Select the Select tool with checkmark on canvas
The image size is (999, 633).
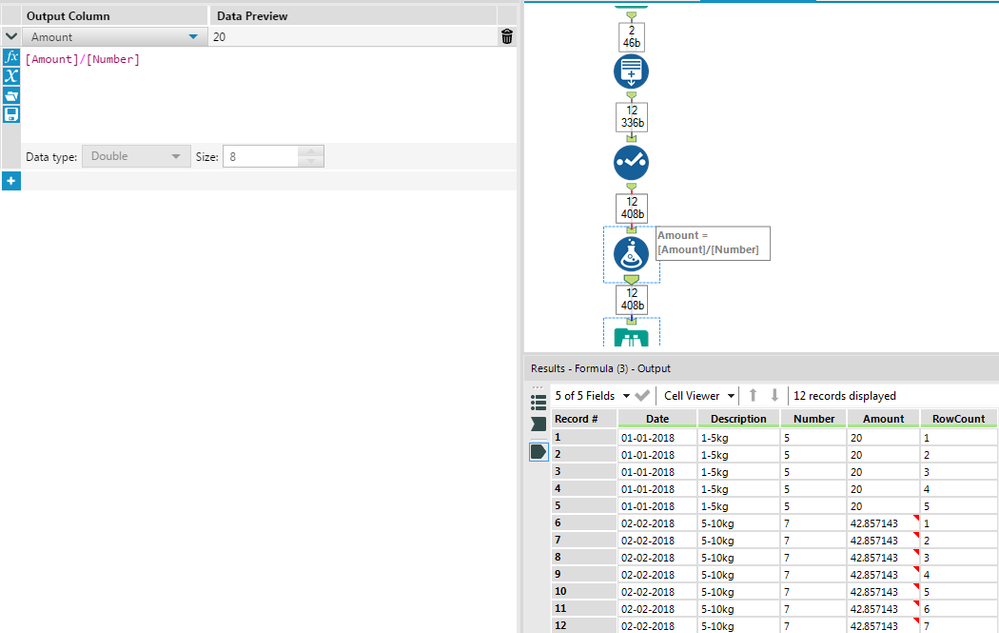click(631, 162)
